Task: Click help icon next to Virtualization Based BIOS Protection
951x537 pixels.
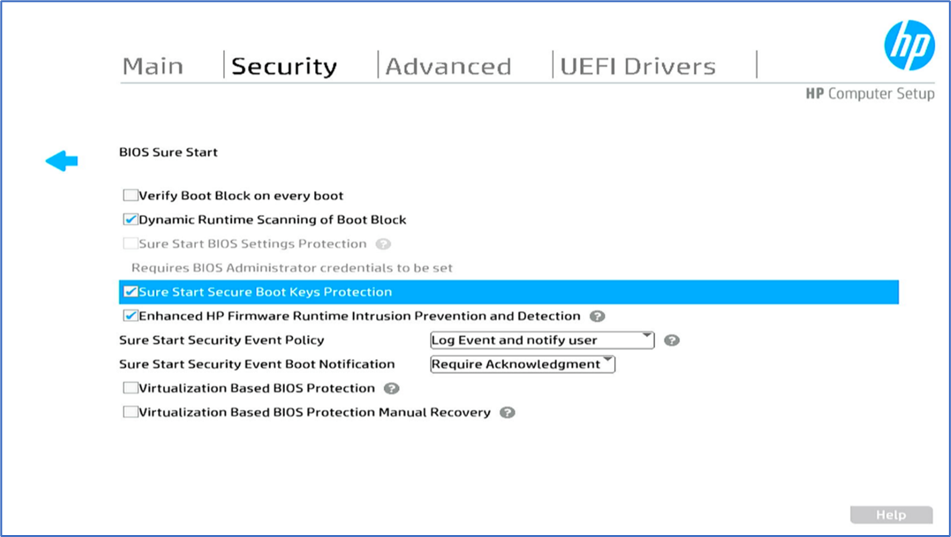Action: pyautogui.click(x=392, y=388)
